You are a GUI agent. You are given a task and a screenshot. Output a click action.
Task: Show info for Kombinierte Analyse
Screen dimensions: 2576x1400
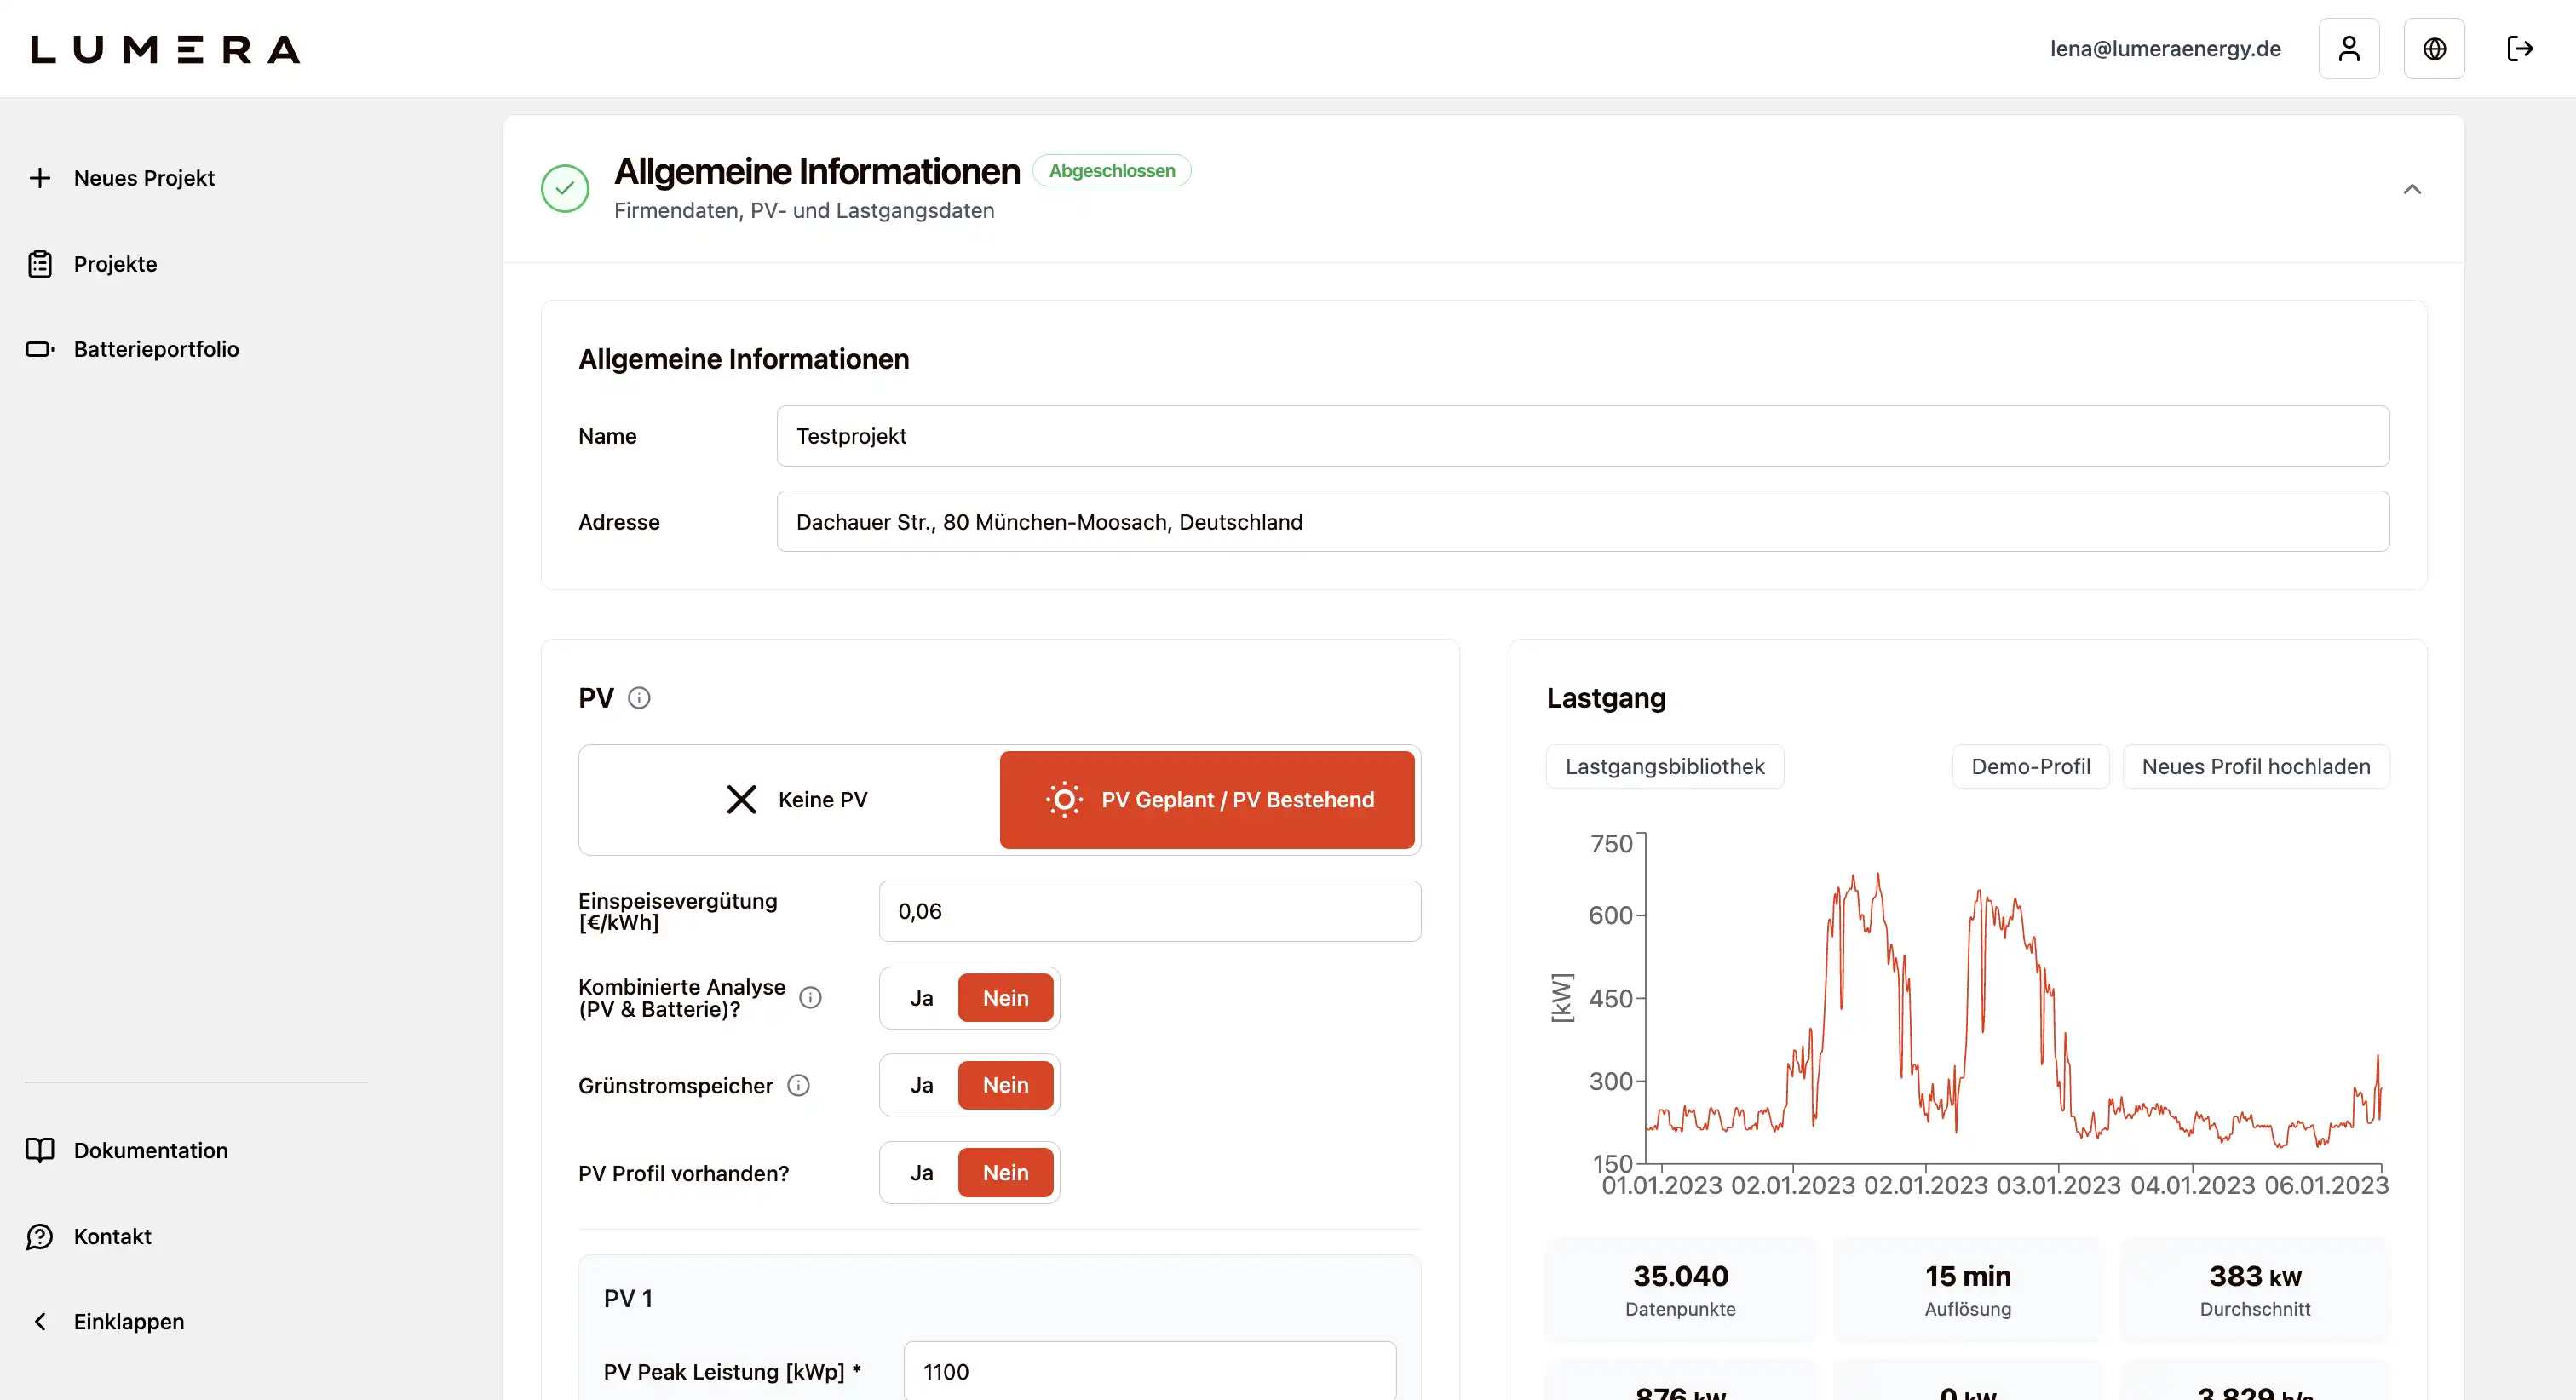point(810,998)
